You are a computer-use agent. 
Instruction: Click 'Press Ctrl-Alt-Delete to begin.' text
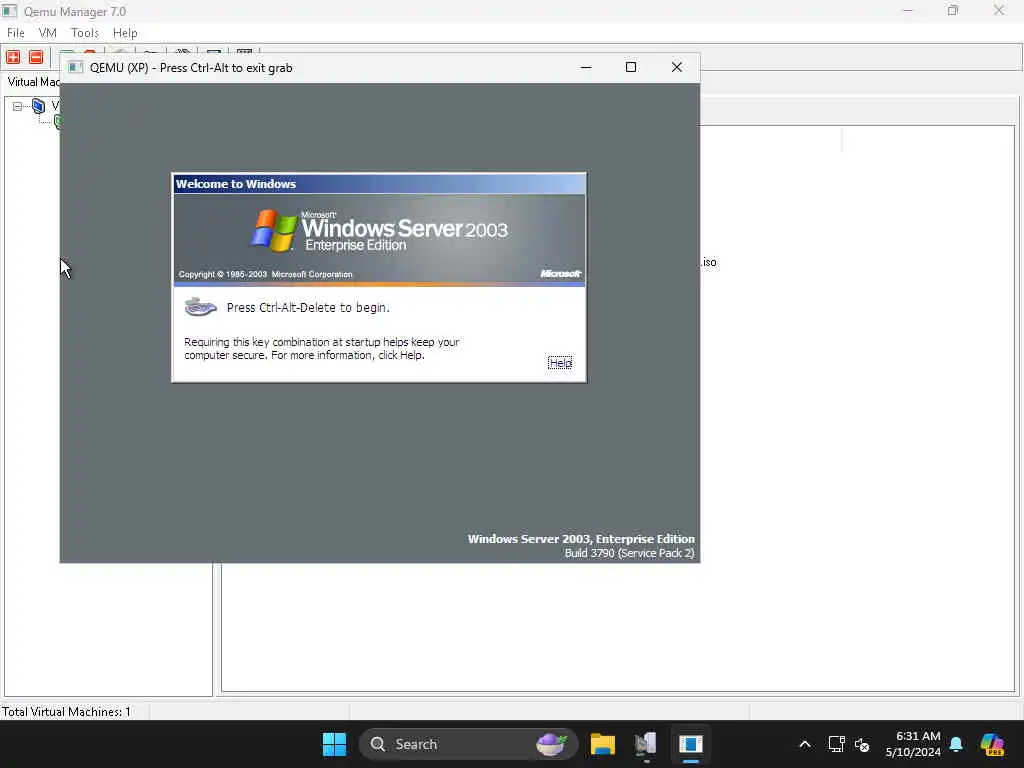coord(308,308)
